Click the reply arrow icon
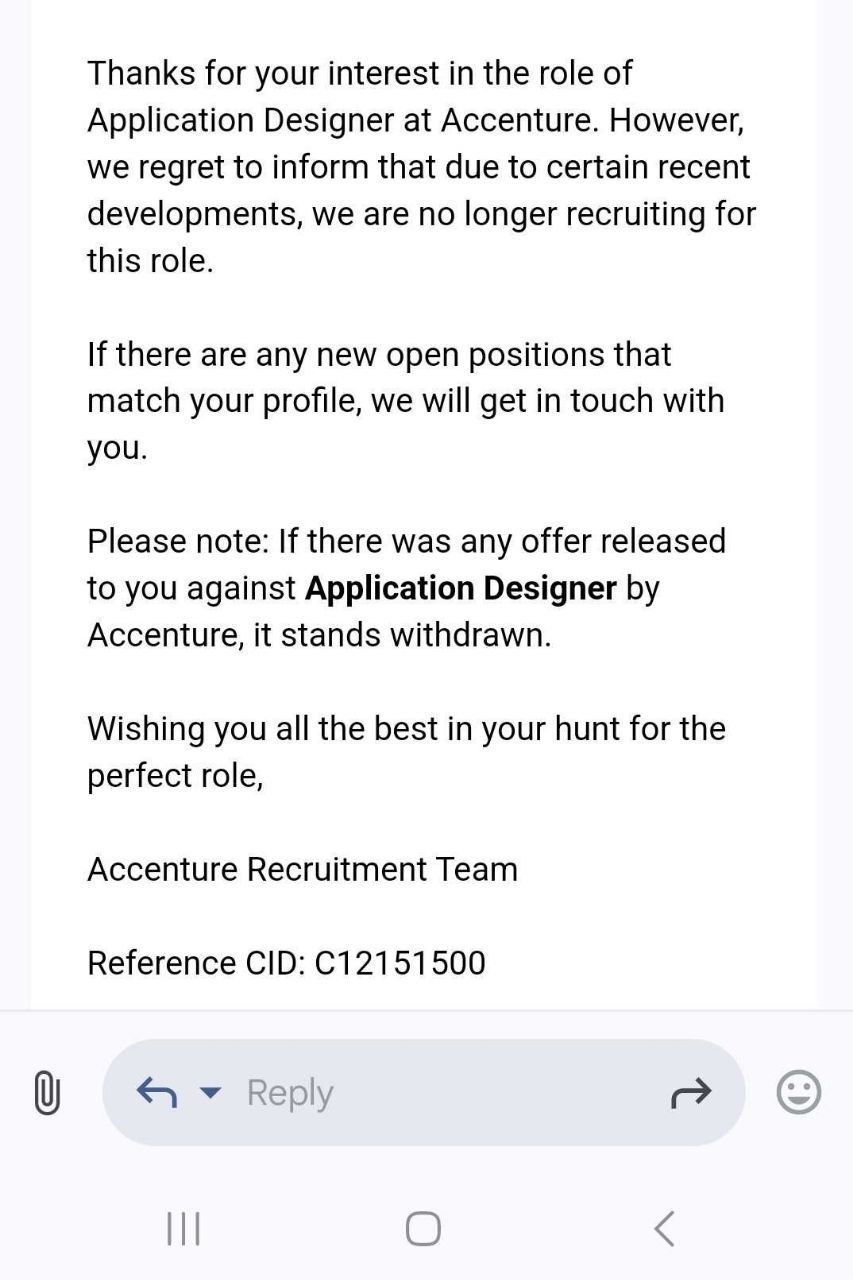The height and width of the screenshot is (1280, 853). pyautogui.click(x=156, y=1092)
